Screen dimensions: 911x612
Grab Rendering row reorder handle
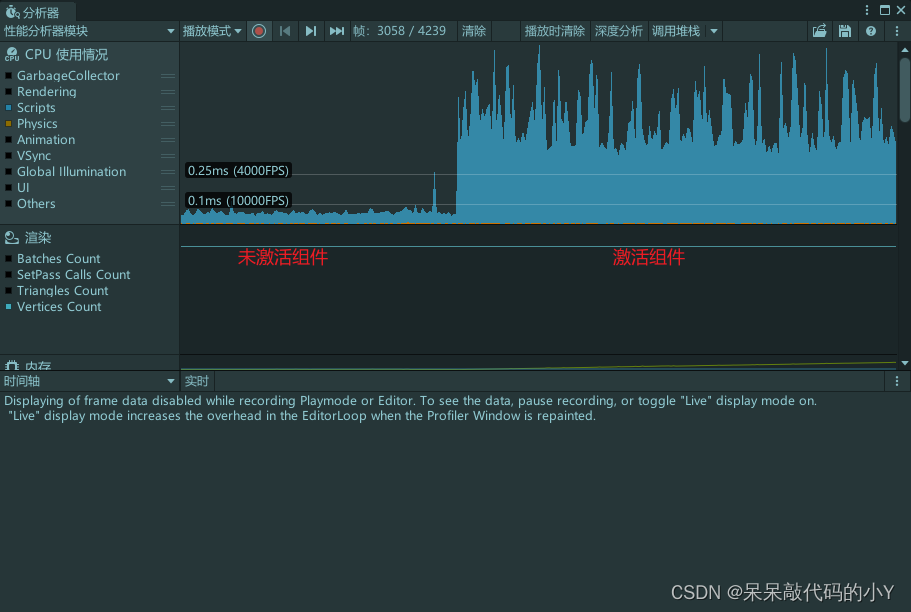[x=168, y=92]
